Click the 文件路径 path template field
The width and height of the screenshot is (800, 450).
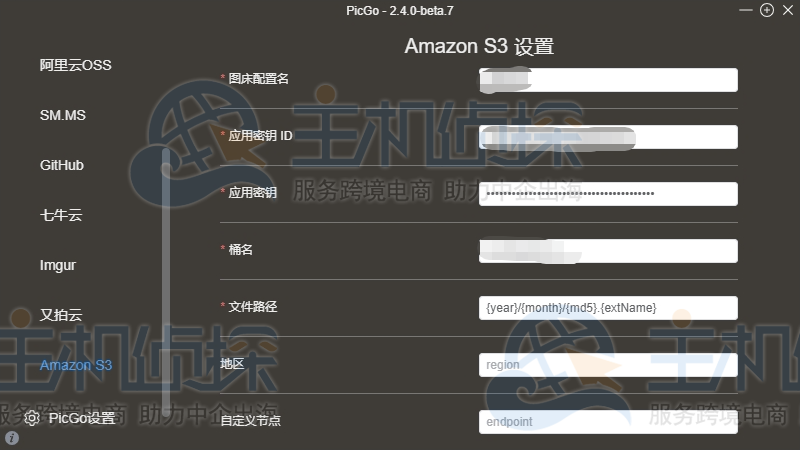pos(608,308)
